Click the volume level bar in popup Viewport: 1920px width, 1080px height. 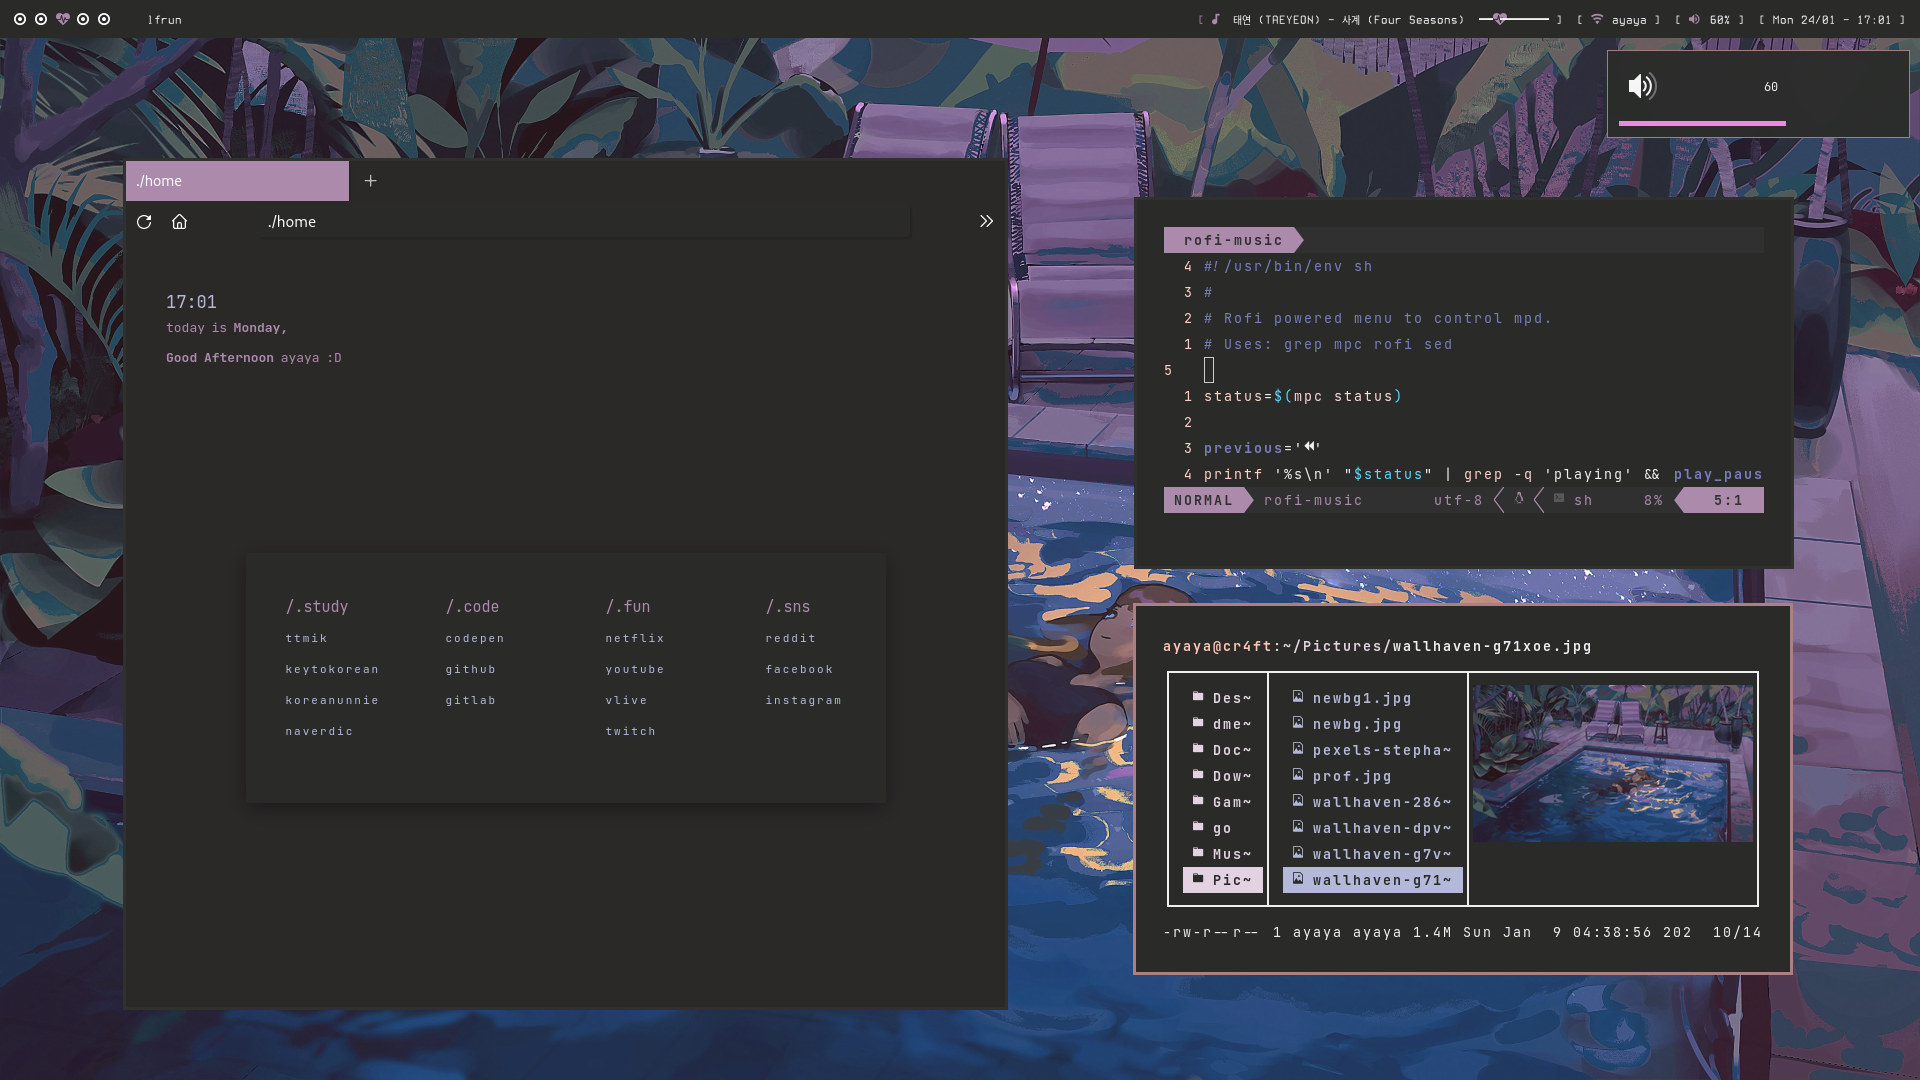[1702, 123]
